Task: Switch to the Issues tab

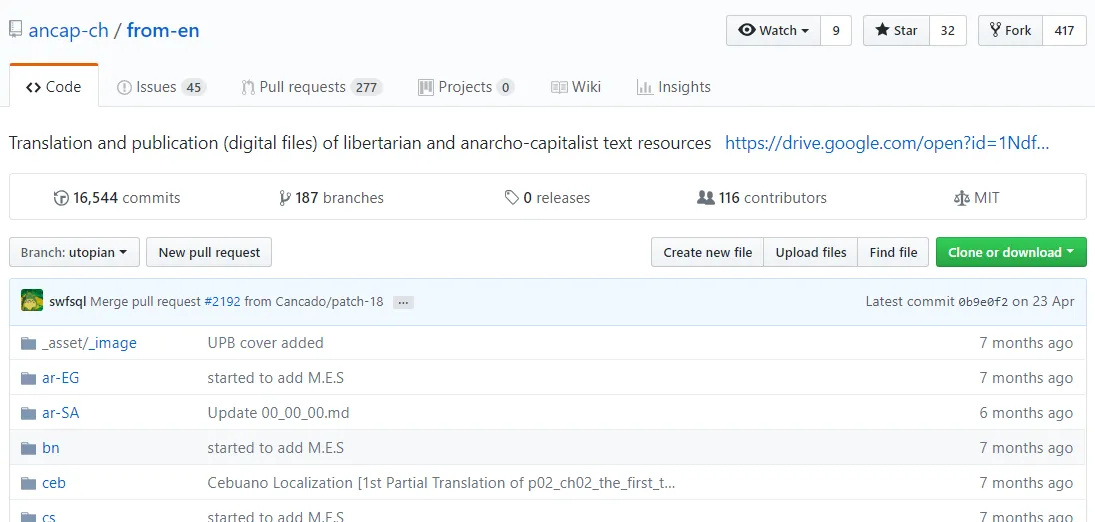Action: pos(161,87)
